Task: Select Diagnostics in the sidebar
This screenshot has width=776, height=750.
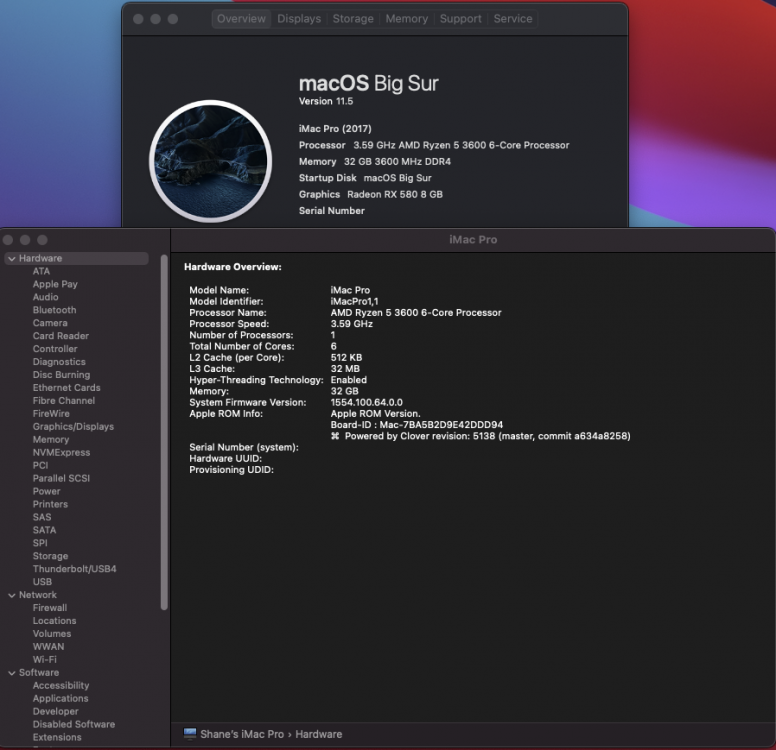Action: pos(59,362)
